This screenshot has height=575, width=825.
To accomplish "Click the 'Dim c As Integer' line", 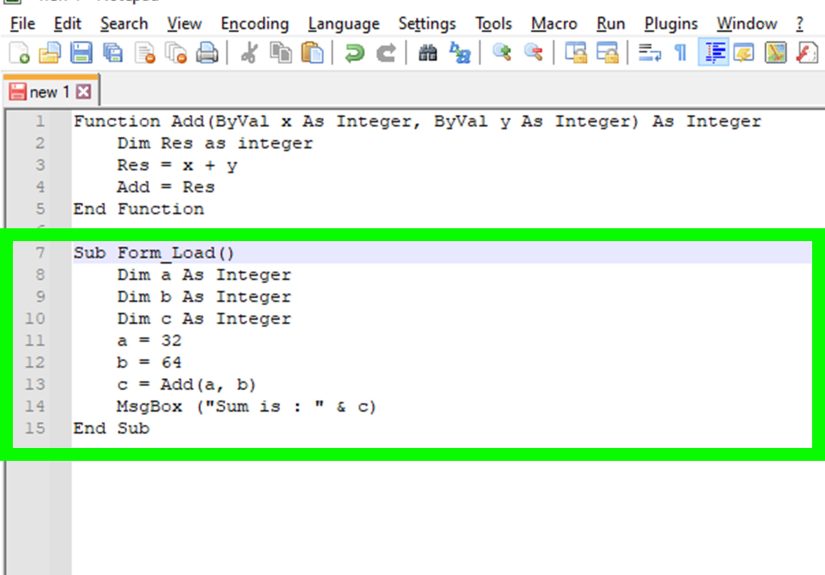I will tap(204, 319).
